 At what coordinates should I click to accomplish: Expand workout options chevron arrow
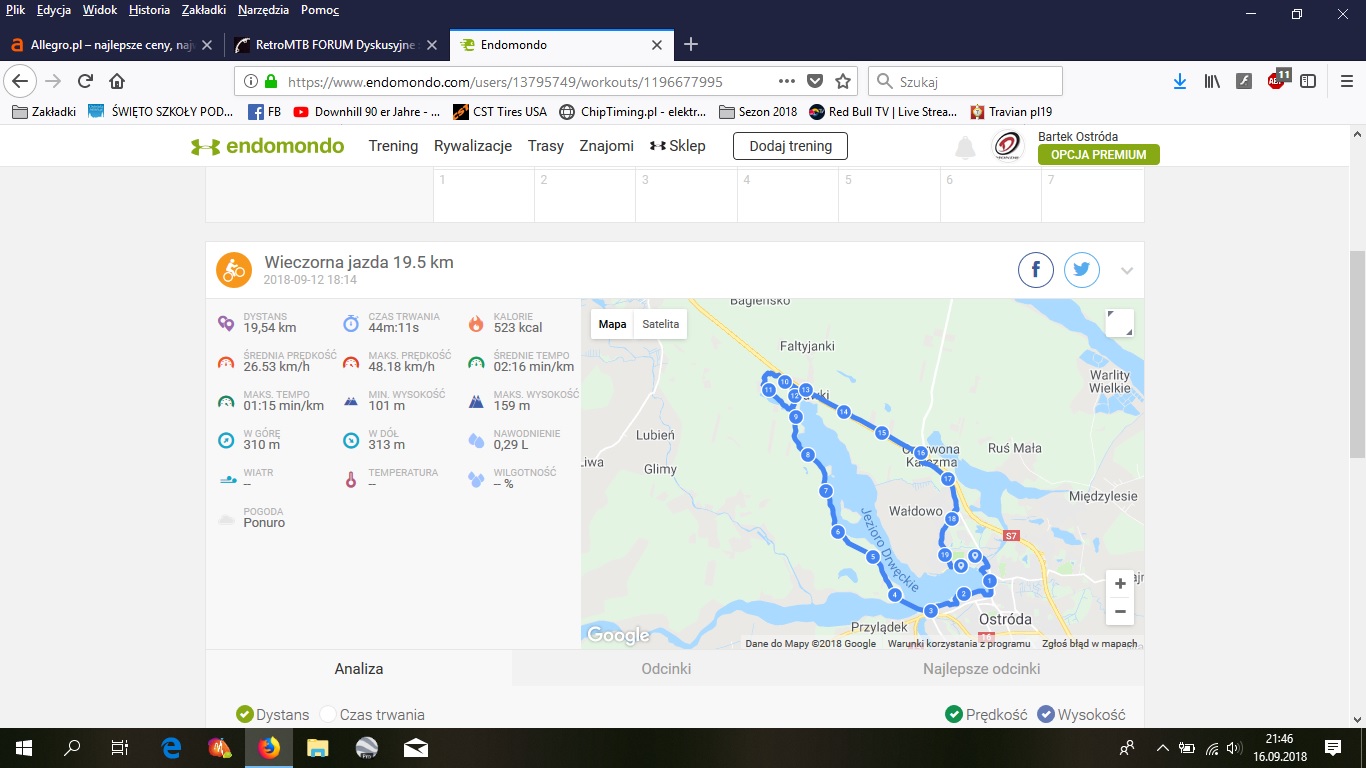1127,271
